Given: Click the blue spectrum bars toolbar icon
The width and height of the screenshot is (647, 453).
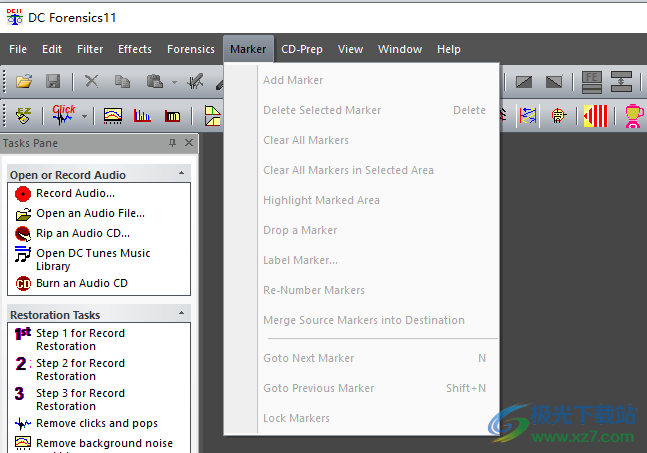Looking at the screenshot, I should [x=143, y=116].
